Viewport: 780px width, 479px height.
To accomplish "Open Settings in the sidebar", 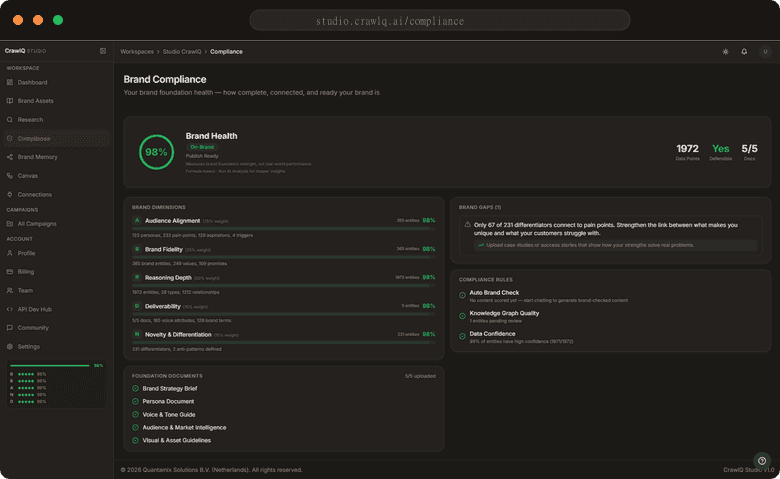I will pos(56,346).
